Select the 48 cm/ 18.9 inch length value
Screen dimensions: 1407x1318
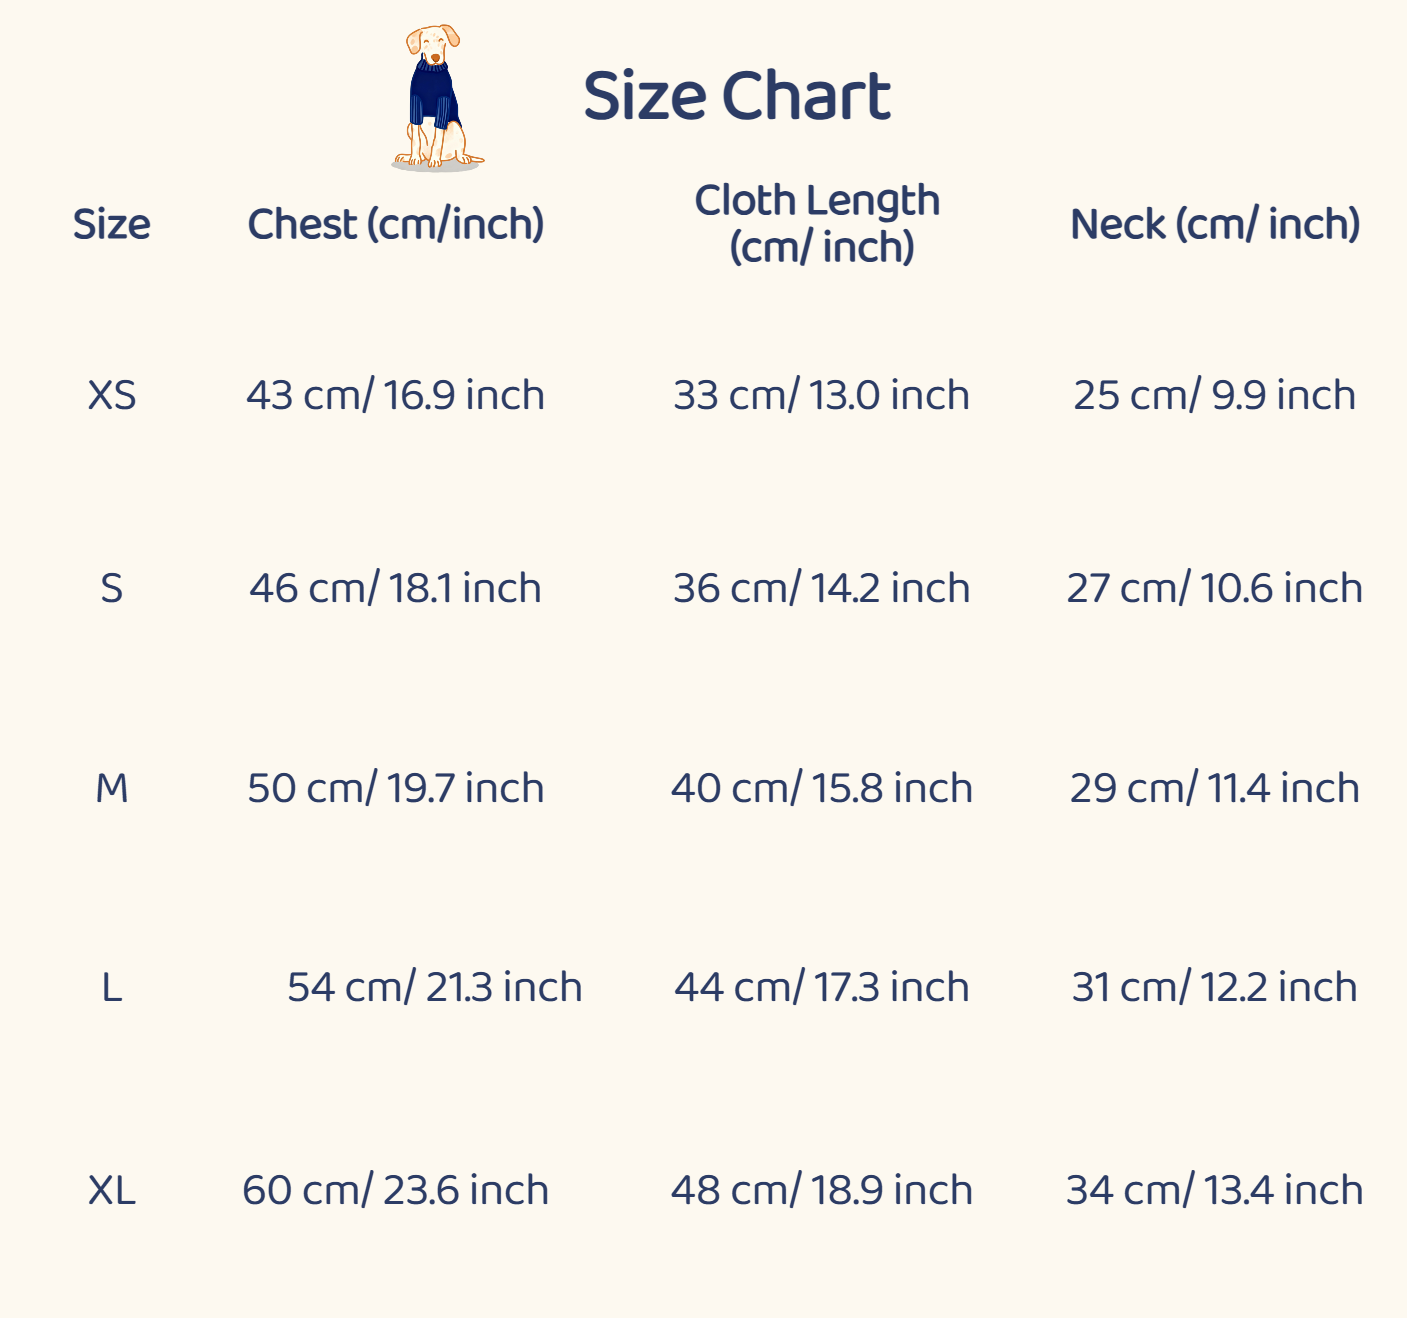click(x=821, y=1190)
